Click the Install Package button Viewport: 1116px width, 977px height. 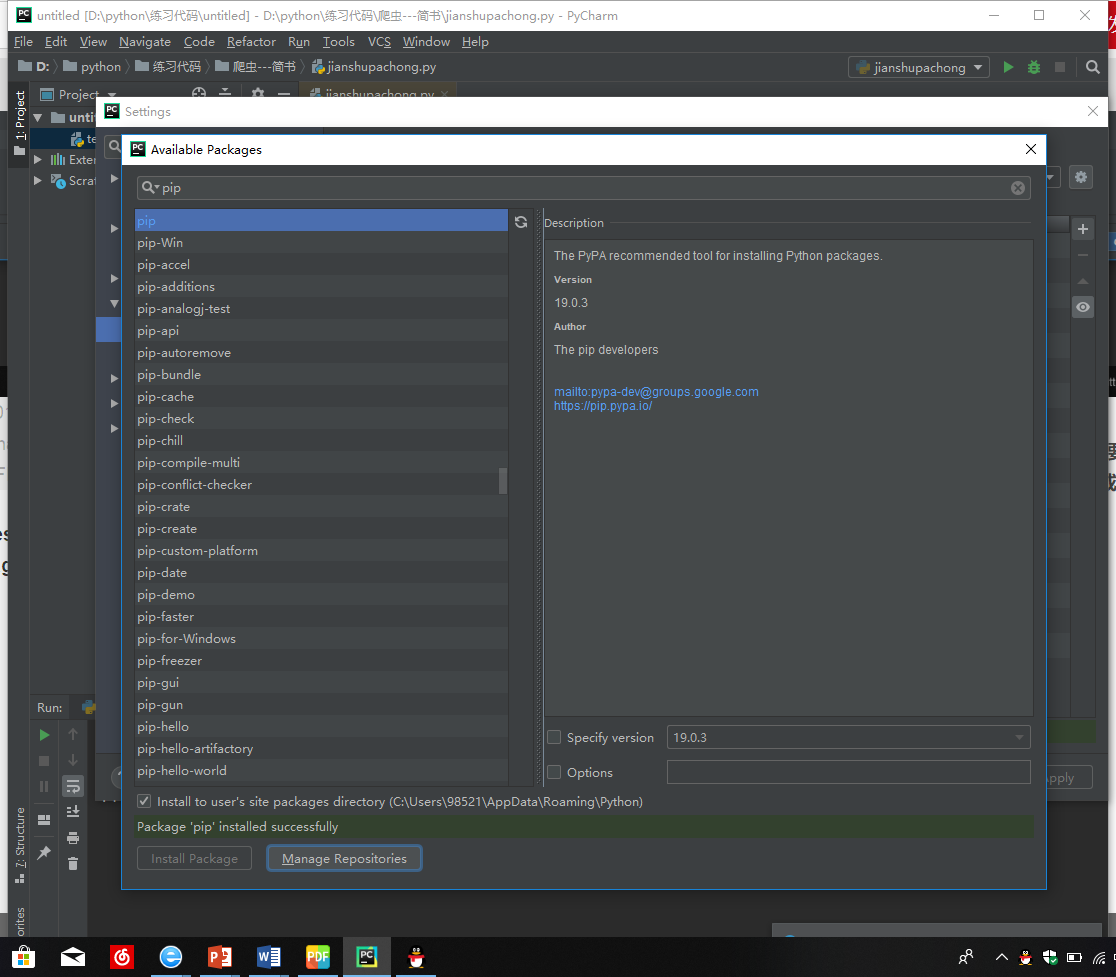194,858
